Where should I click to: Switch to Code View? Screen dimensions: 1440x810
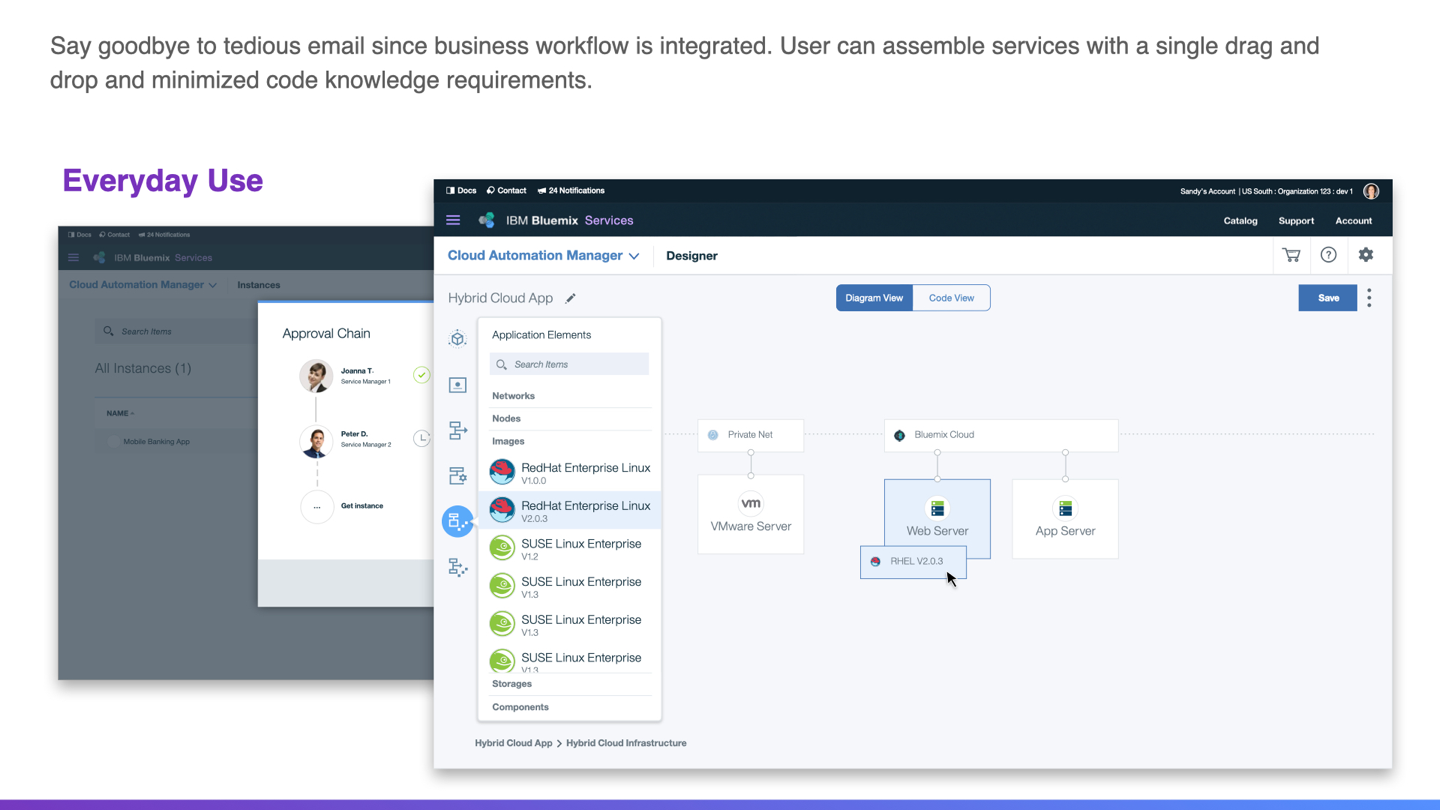951,298
